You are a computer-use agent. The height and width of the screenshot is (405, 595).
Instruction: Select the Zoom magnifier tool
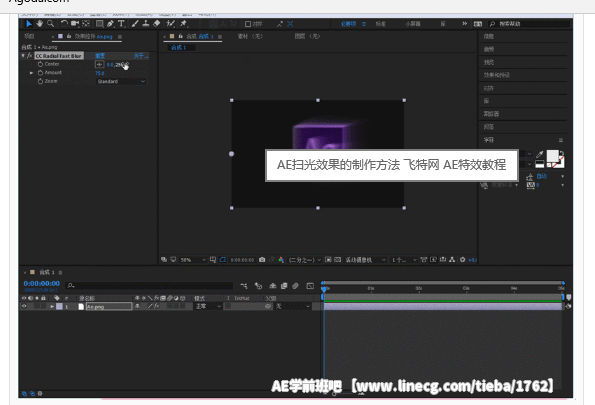pyautogui.click(x=50, y=24)
